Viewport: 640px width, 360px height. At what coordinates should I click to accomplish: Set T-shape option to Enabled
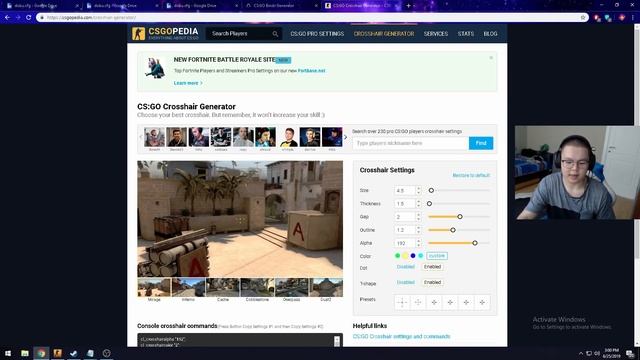(432, 282)
